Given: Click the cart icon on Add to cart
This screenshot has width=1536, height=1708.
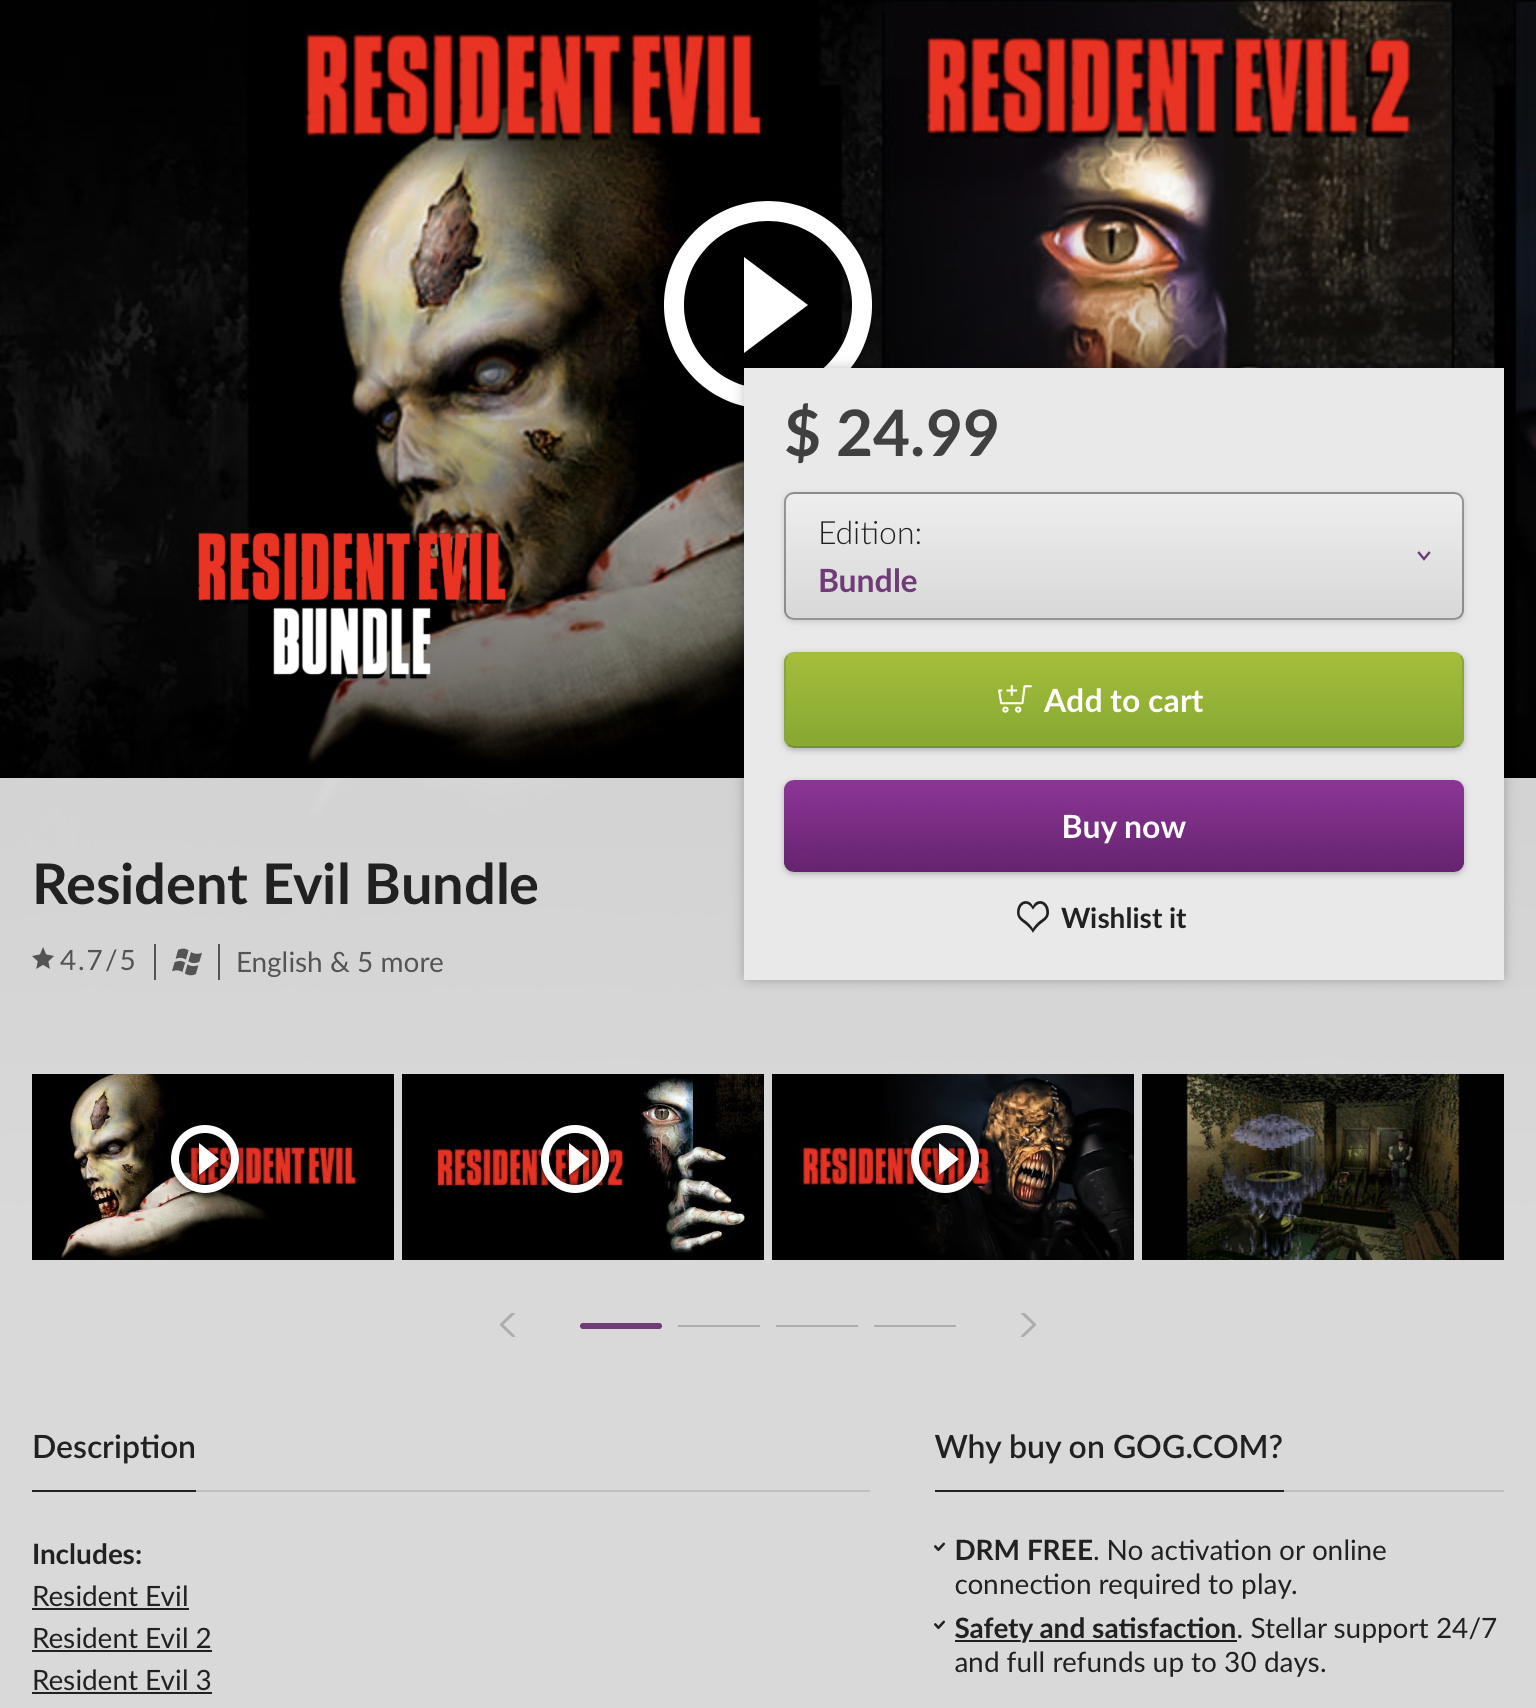Looking at the screenshot, I should [1013, 700].
